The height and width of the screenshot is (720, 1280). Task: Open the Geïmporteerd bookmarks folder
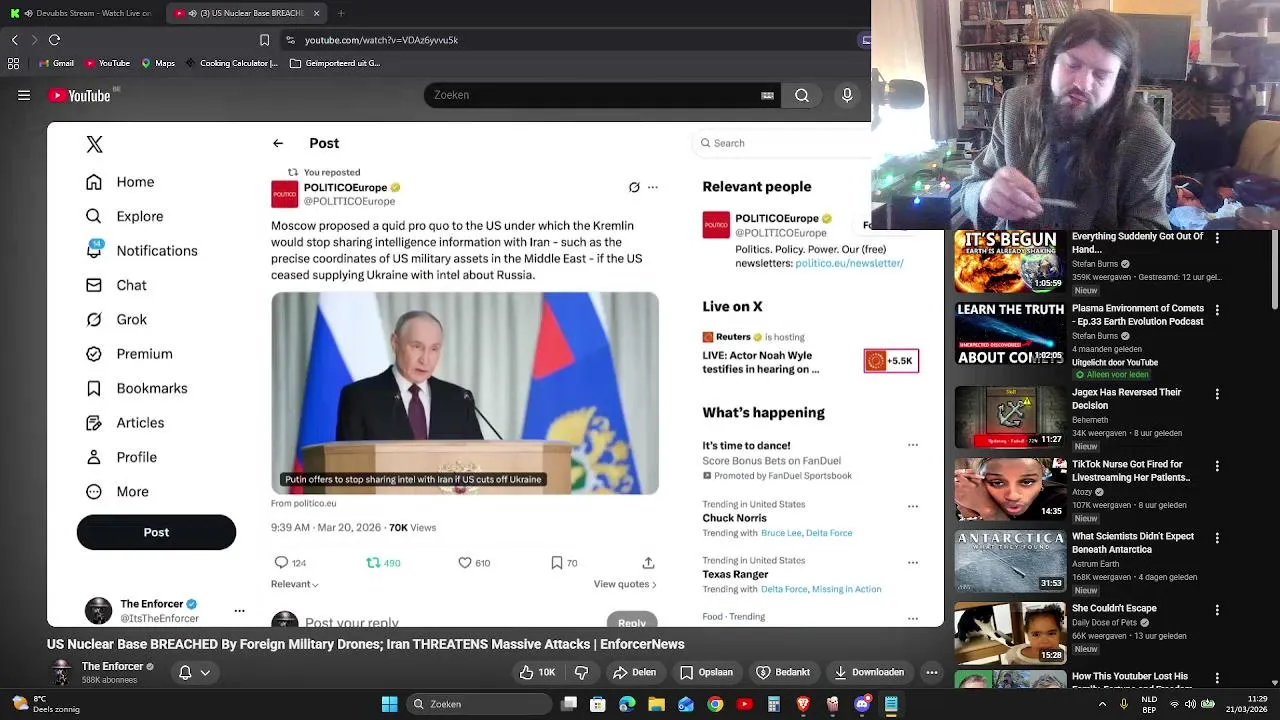click(x=335, y=63)
